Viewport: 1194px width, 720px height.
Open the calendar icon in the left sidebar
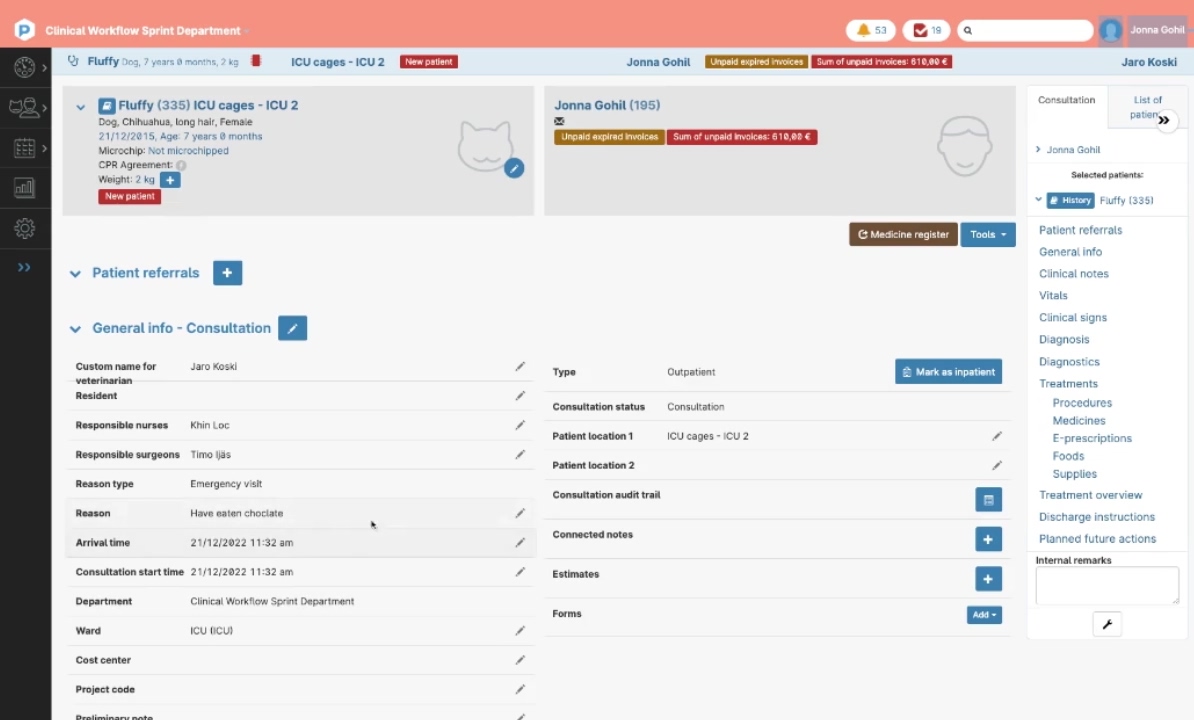click(24, 147)
